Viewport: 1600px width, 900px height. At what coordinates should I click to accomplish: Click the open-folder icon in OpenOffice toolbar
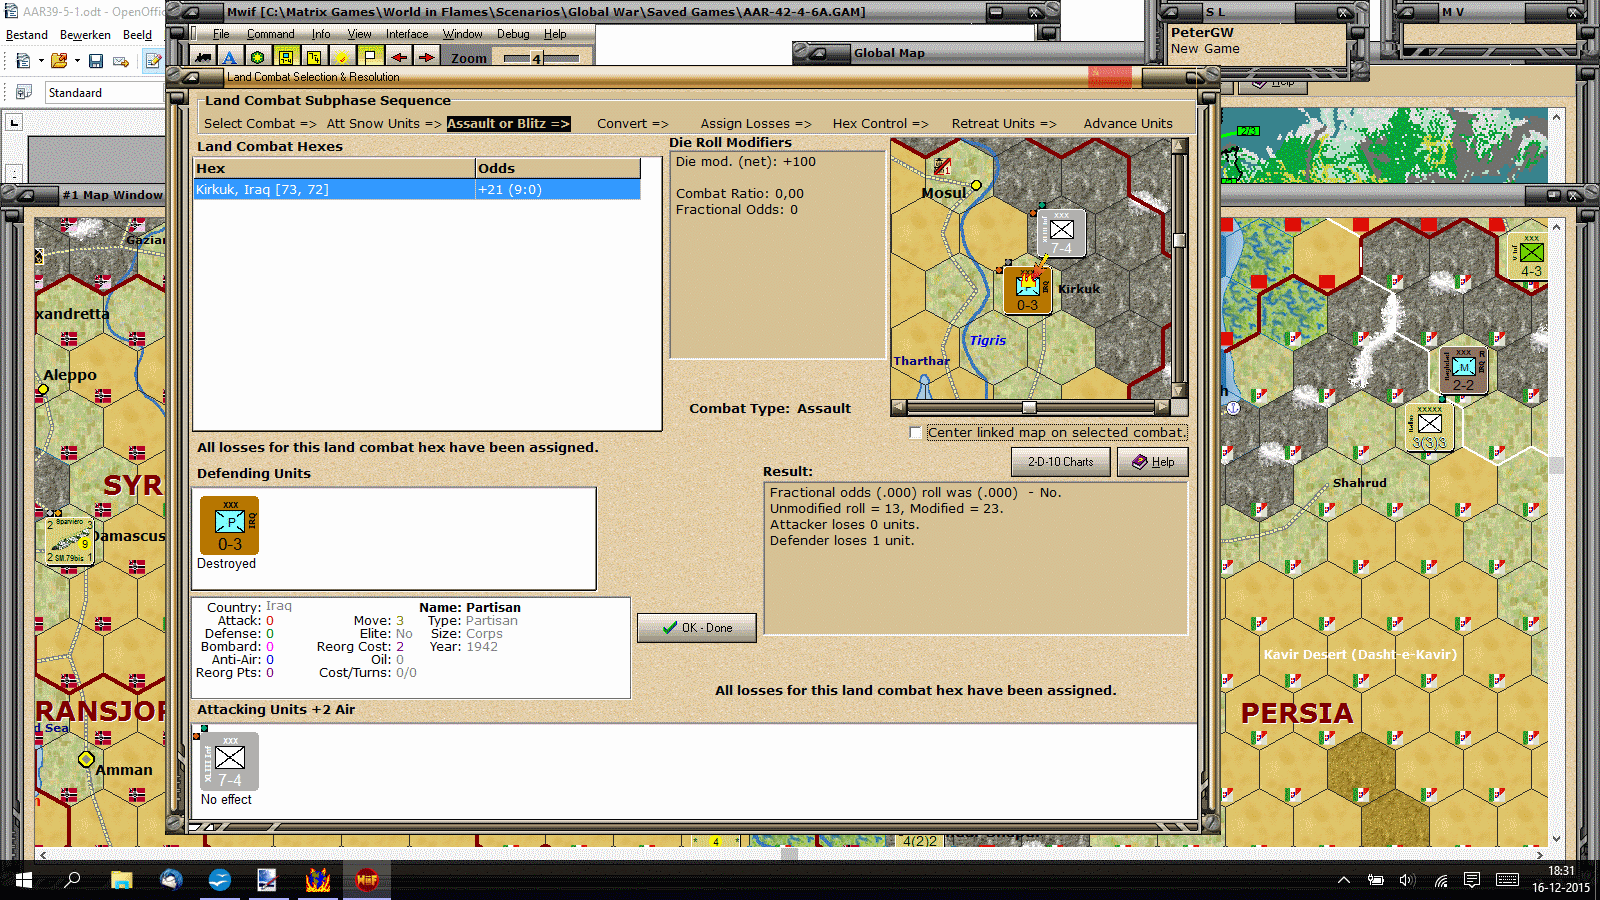pyautogui.click(x=59, y=61)
